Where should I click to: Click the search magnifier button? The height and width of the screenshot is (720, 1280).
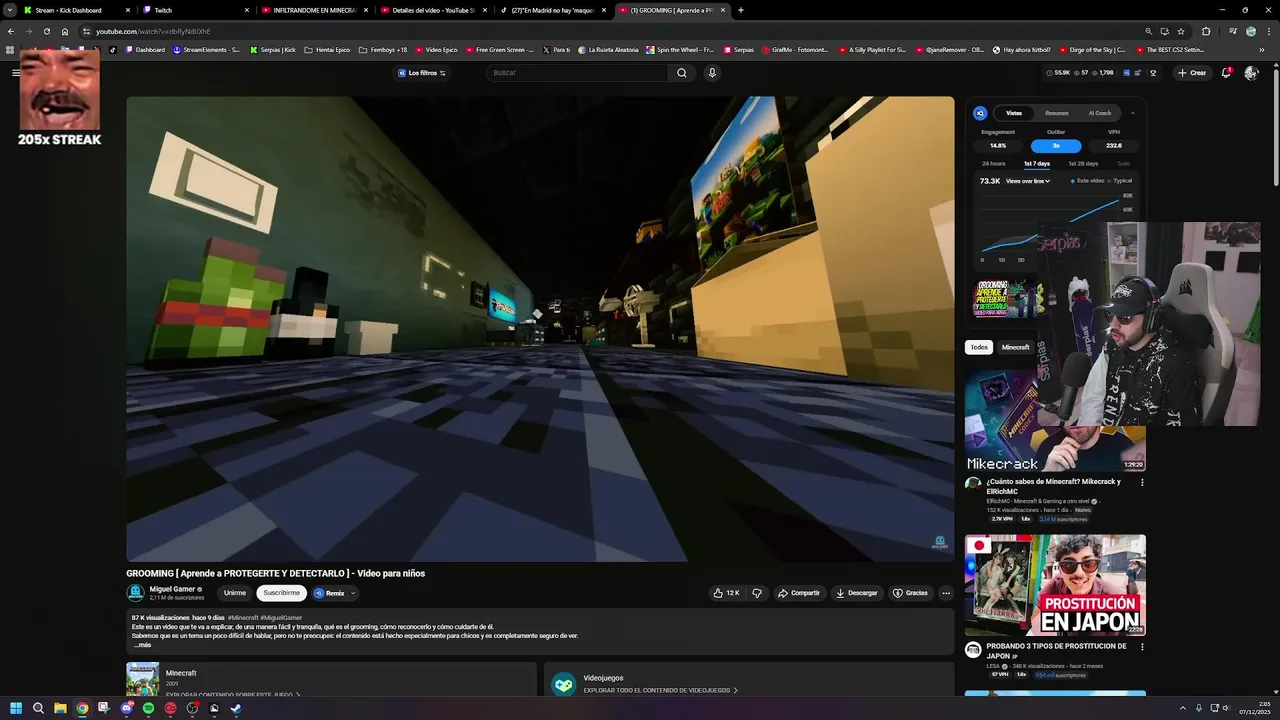[682, 73]
